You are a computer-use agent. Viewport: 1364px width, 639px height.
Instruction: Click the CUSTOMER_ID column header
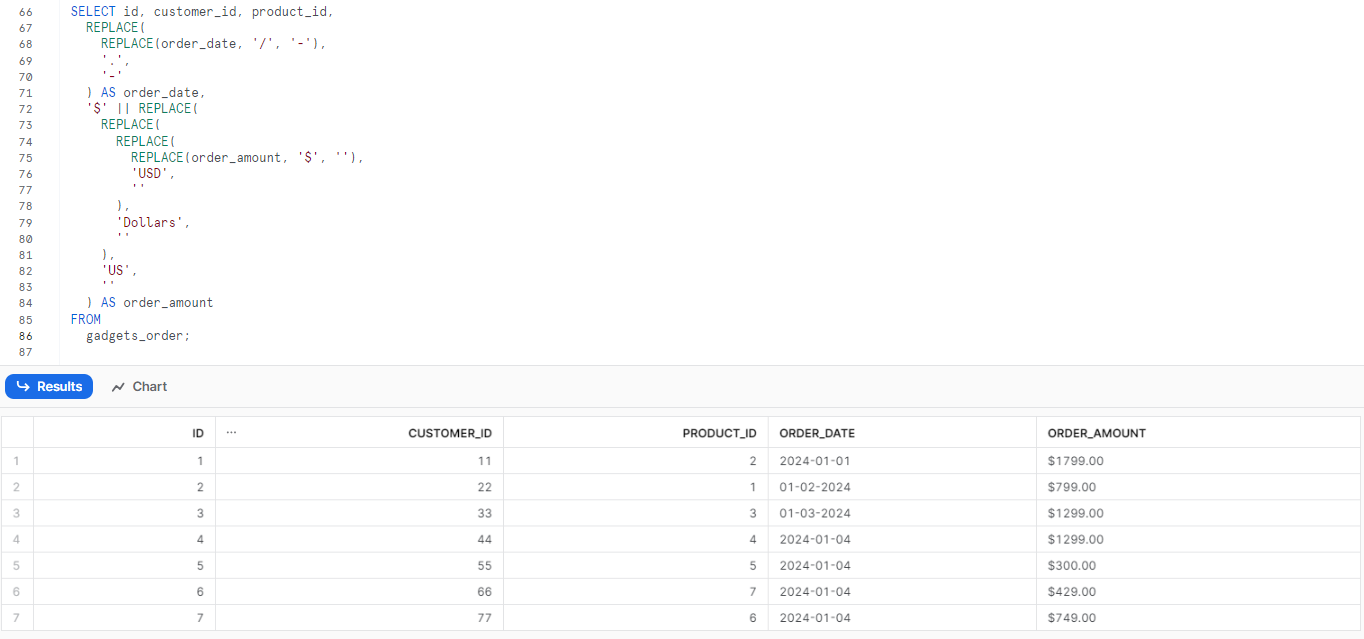tap(450, 432)
